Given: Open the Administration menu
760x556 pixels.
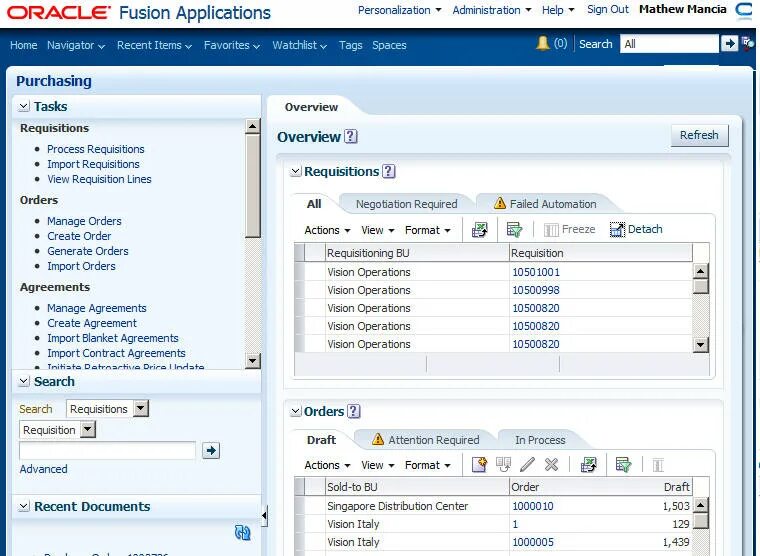Looking at the screenshot, I should click(x=492, y=10).
